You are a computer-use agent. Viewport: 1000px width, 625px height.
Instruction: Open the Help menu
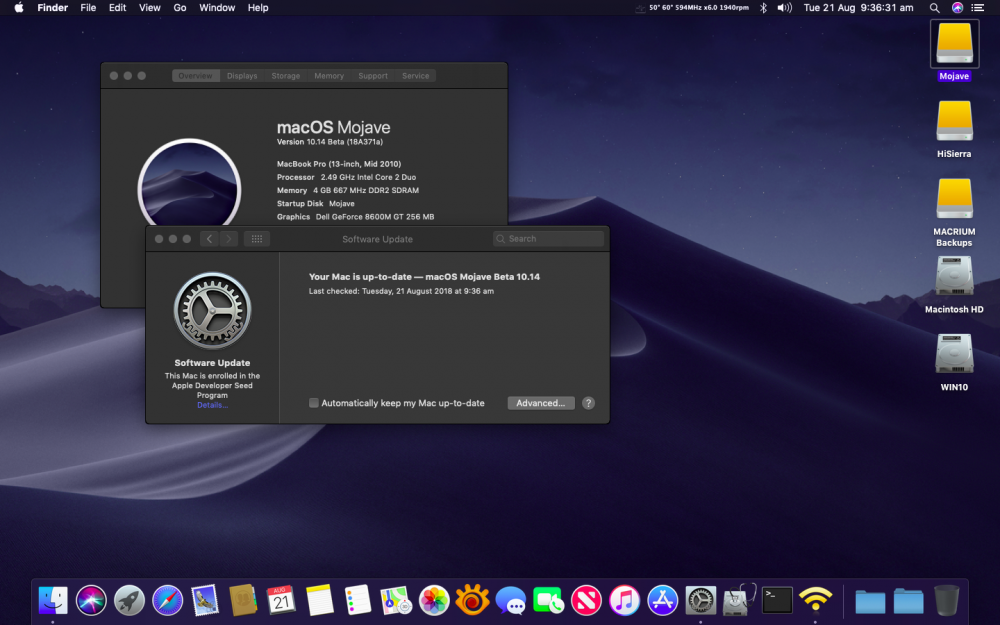tap(258, 8)
